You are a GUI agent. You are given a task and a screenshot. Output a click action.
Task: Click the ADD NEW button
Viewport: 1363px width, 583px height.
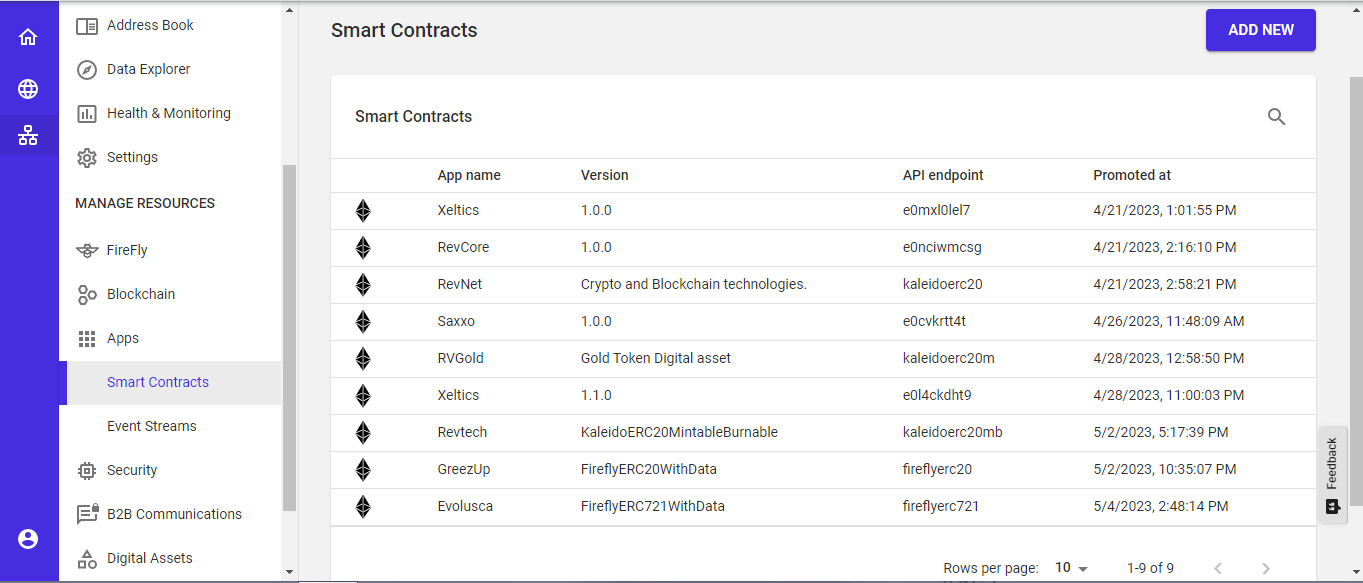(1260, 30)
